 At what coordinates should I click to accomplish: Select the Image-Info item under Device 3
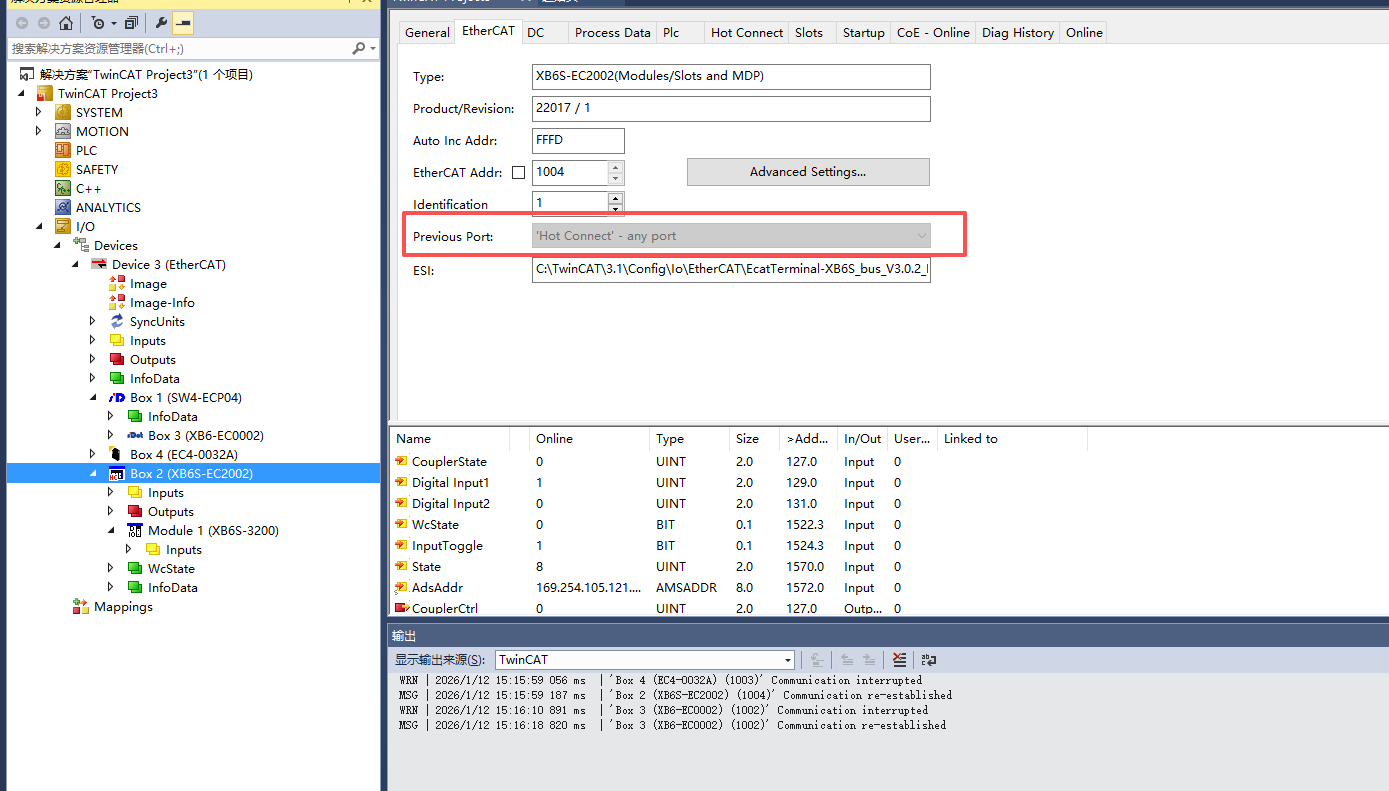pyautogui.click(x=161, y=303)
